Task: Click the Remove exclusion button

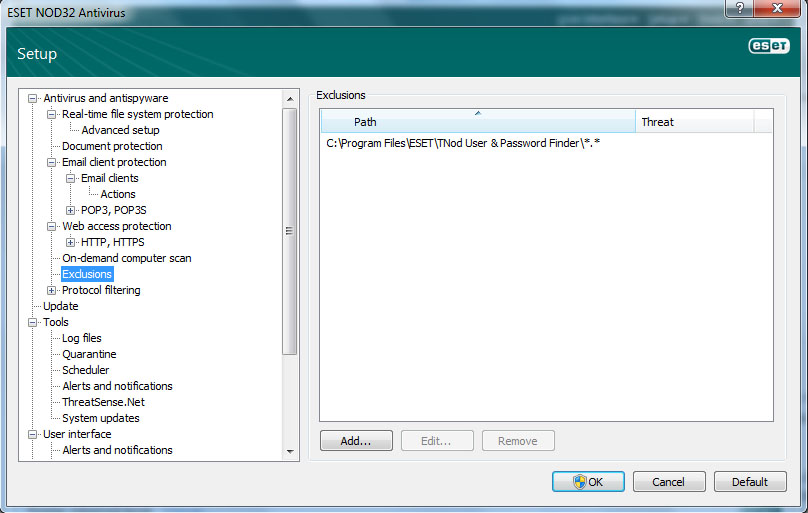Action: (518, 441)
